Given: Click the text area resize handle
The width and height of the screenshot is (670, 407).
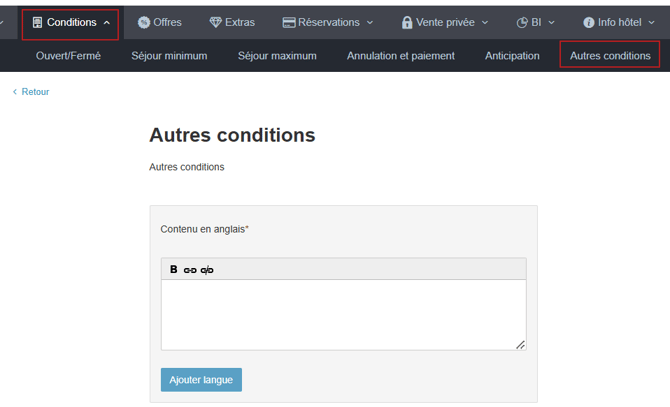Looking at the screenshot, I should 520,345.
